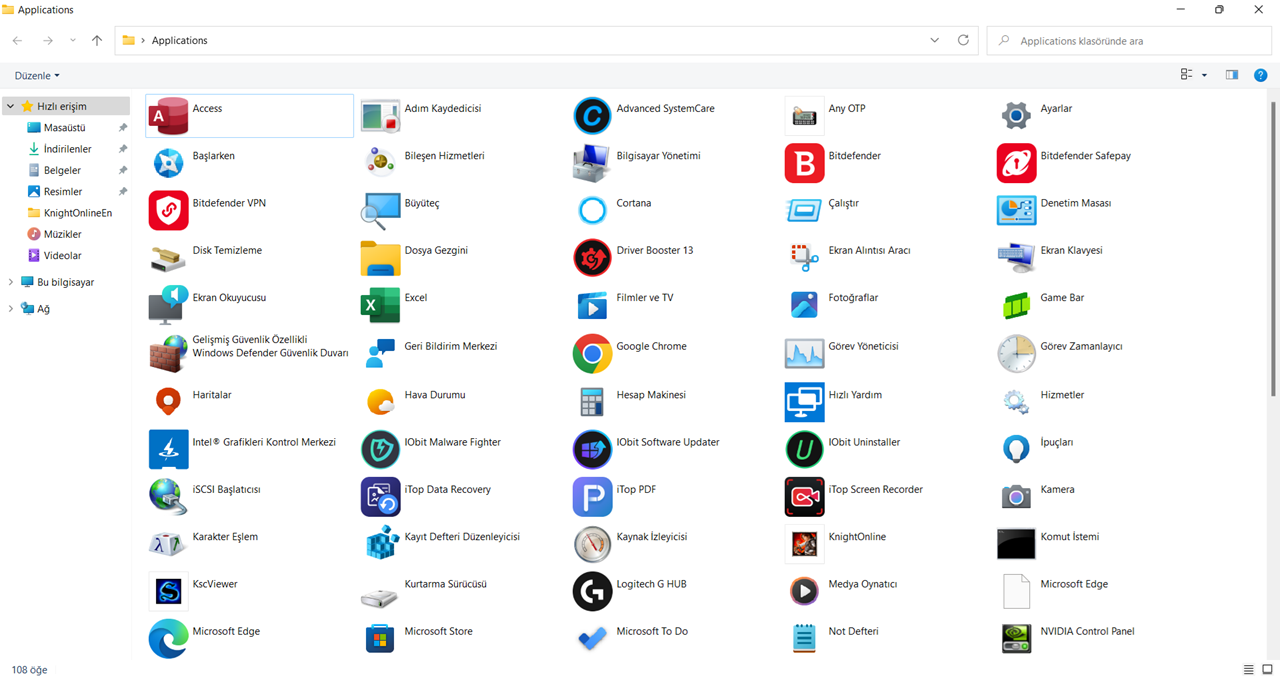
Task: Click the blue help button
Action: pos(1260,74)
